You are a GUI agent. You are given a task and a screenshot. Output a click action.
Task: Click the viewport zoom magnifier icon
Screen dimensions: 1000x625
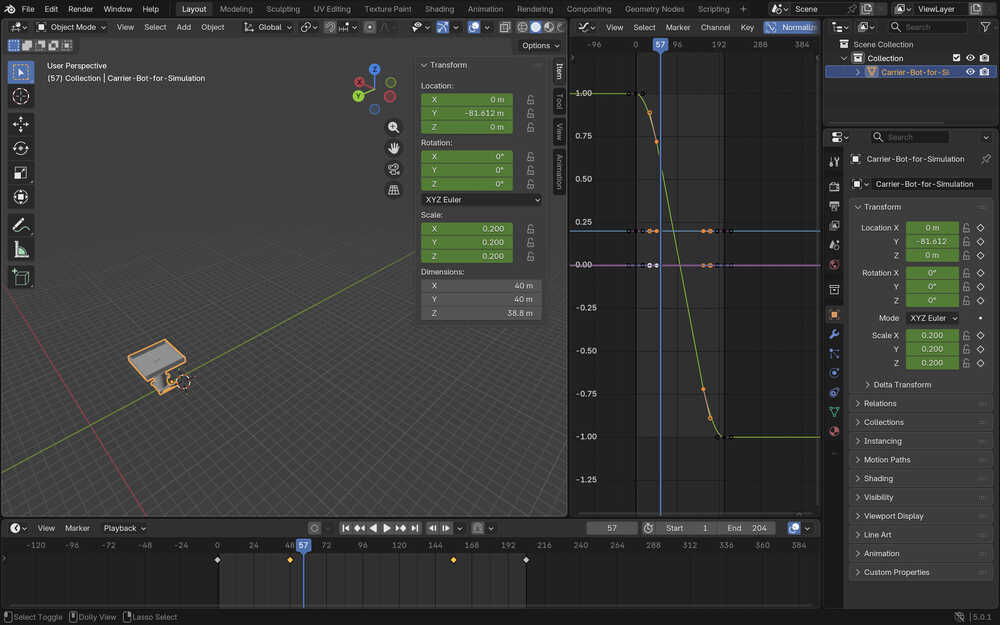[x=393, y=127]
